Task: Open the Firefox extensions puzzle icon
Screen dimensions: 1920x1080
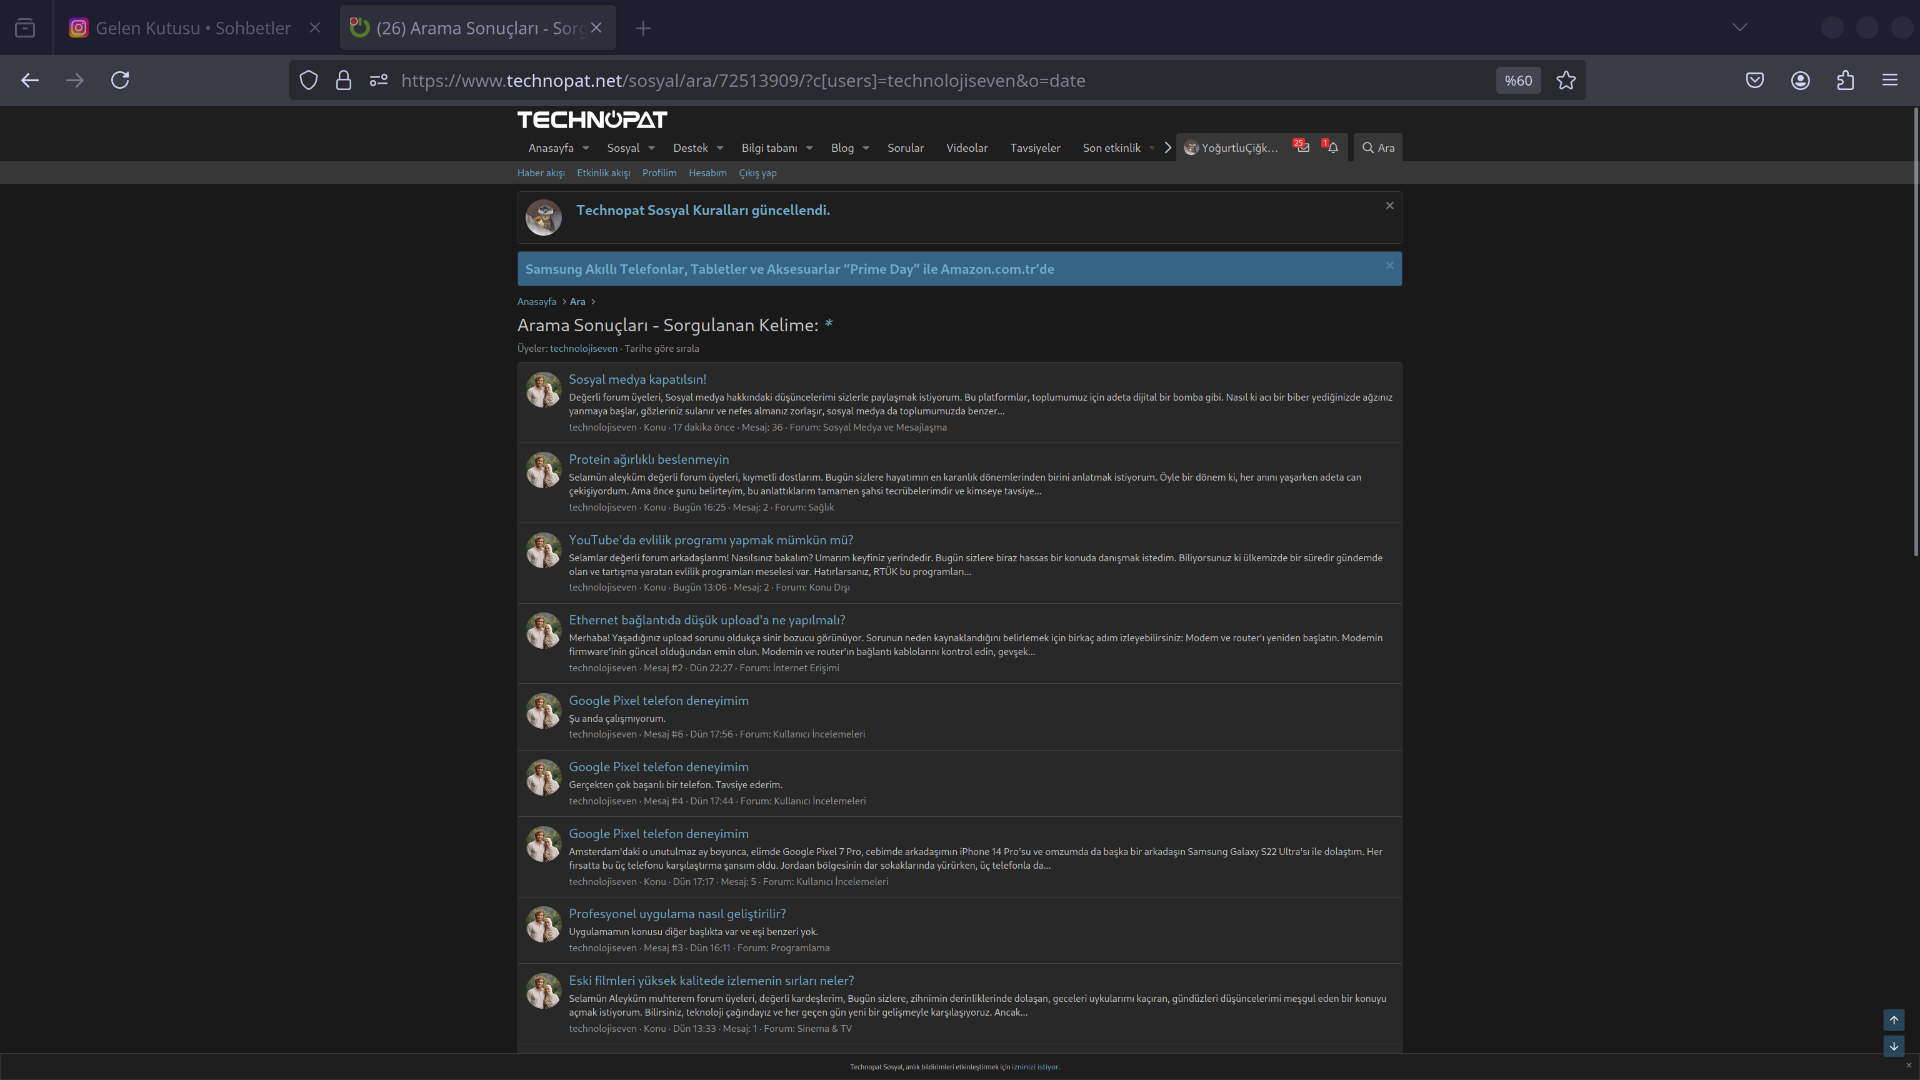Action: 1845,80
